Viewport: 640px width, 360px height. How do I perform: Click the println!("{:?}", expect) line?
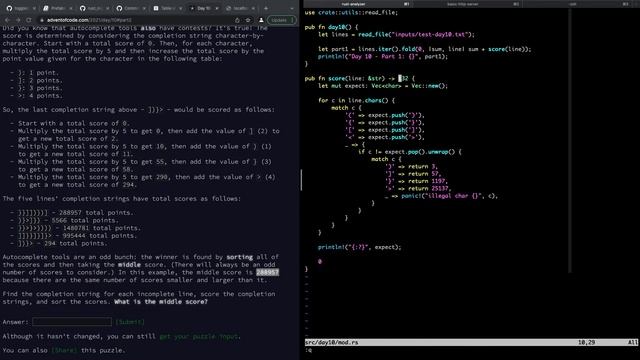[x=360, y=247]
